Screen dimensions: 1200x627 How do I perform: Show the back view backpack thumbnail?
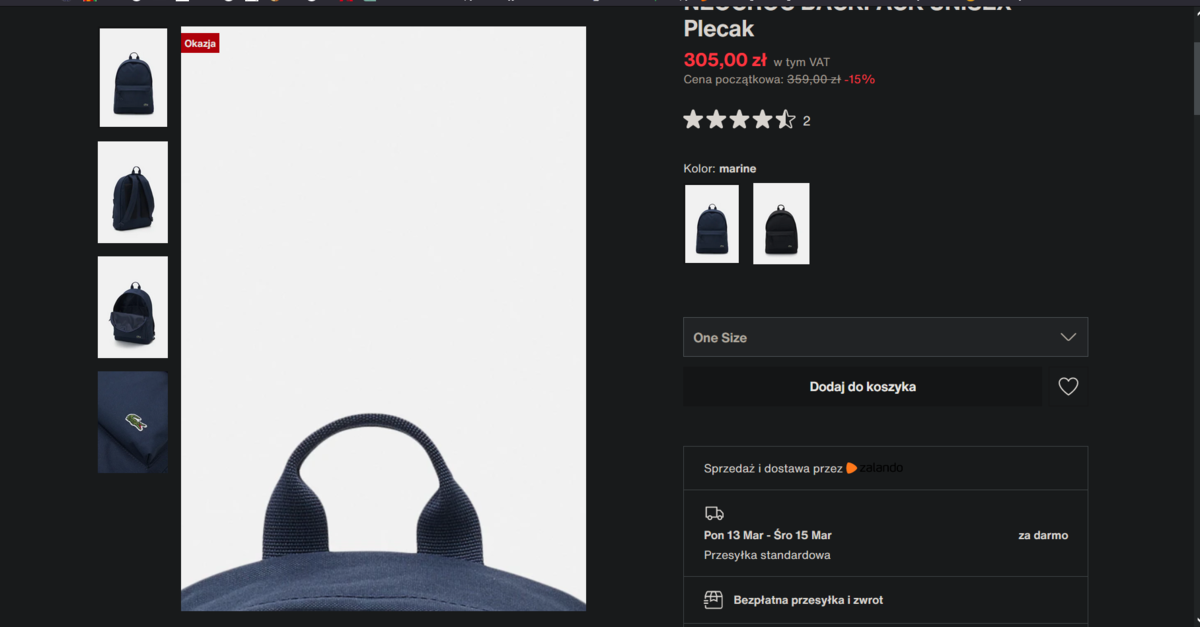pos(133,192)
